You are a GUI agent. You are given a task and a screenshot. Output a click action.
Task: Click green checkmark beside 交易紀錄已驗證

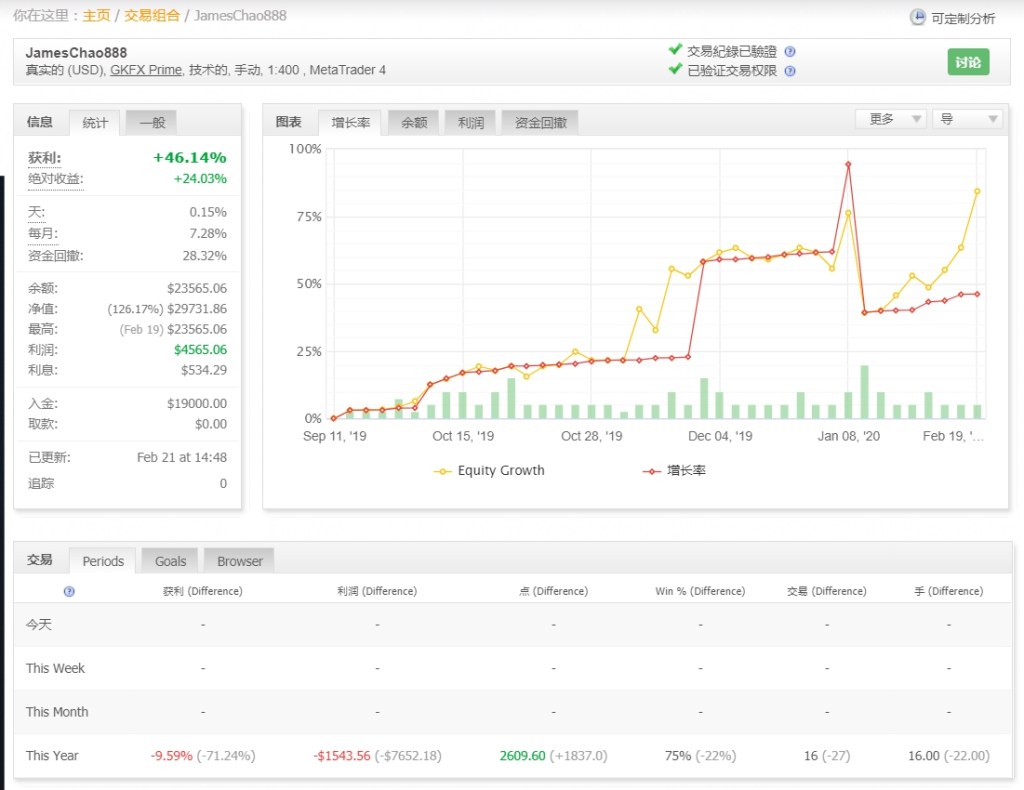tap(675, 50)
